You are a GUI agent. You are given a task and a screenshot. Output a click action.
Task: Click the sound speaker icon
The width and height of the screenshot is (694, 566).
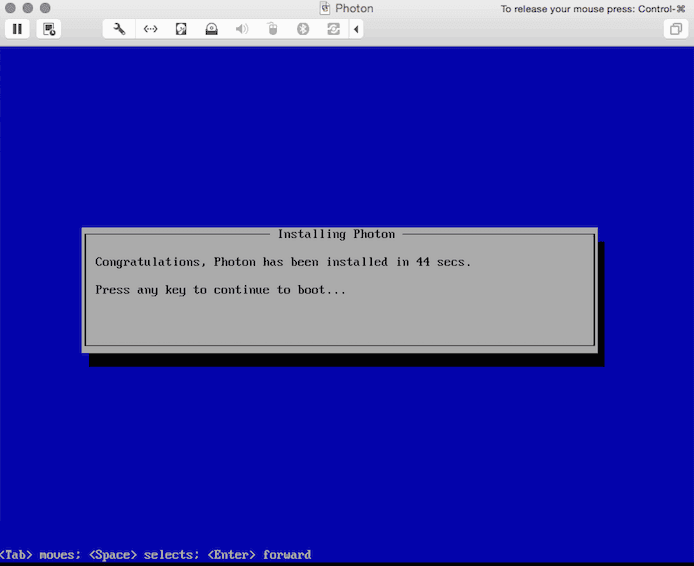point(242,29)
